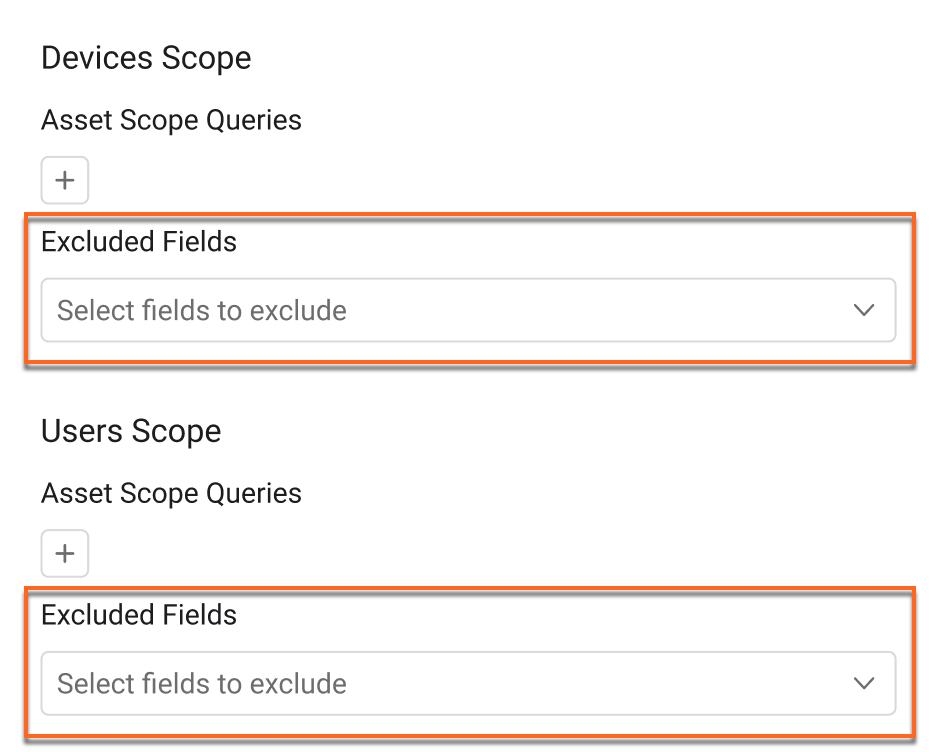Select the Asset Scope Queries label under Devices
The width and height of the screenshot is (936, 752).
[171, 120]
